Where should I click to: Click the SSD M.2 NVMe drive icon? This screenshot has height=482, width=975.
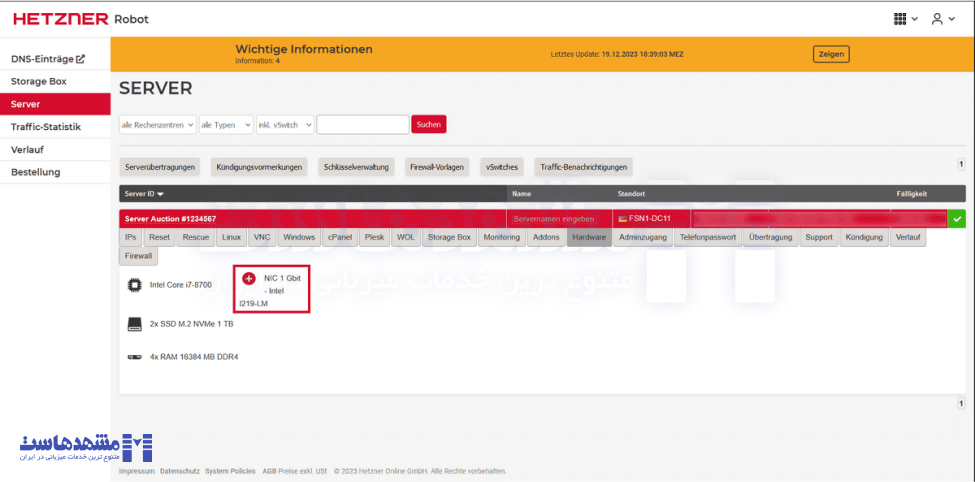[134, 324]
